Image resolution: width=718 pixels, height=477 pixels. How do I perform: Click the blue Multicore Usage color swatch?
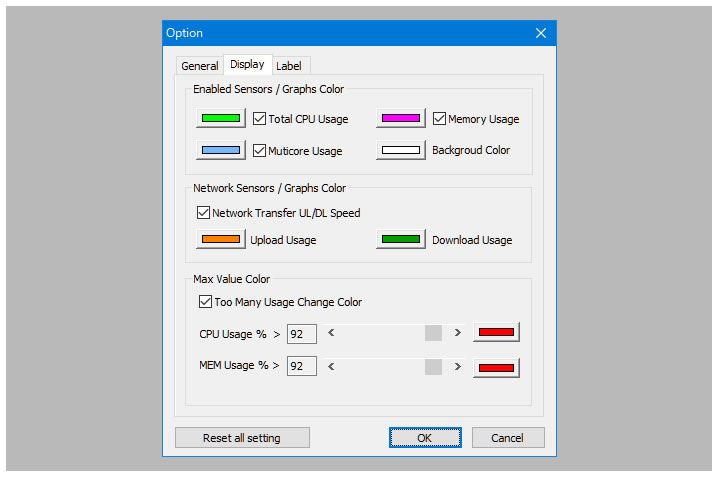coord(221,151)
